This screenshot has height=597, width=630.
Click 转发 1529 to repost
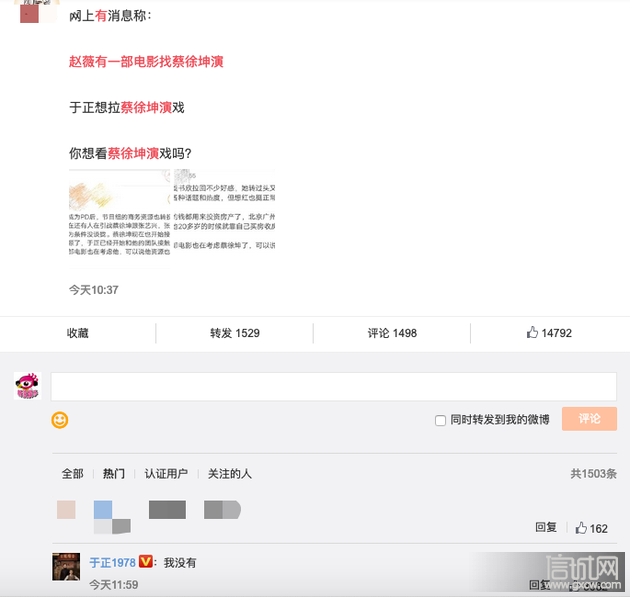(235, 333)
